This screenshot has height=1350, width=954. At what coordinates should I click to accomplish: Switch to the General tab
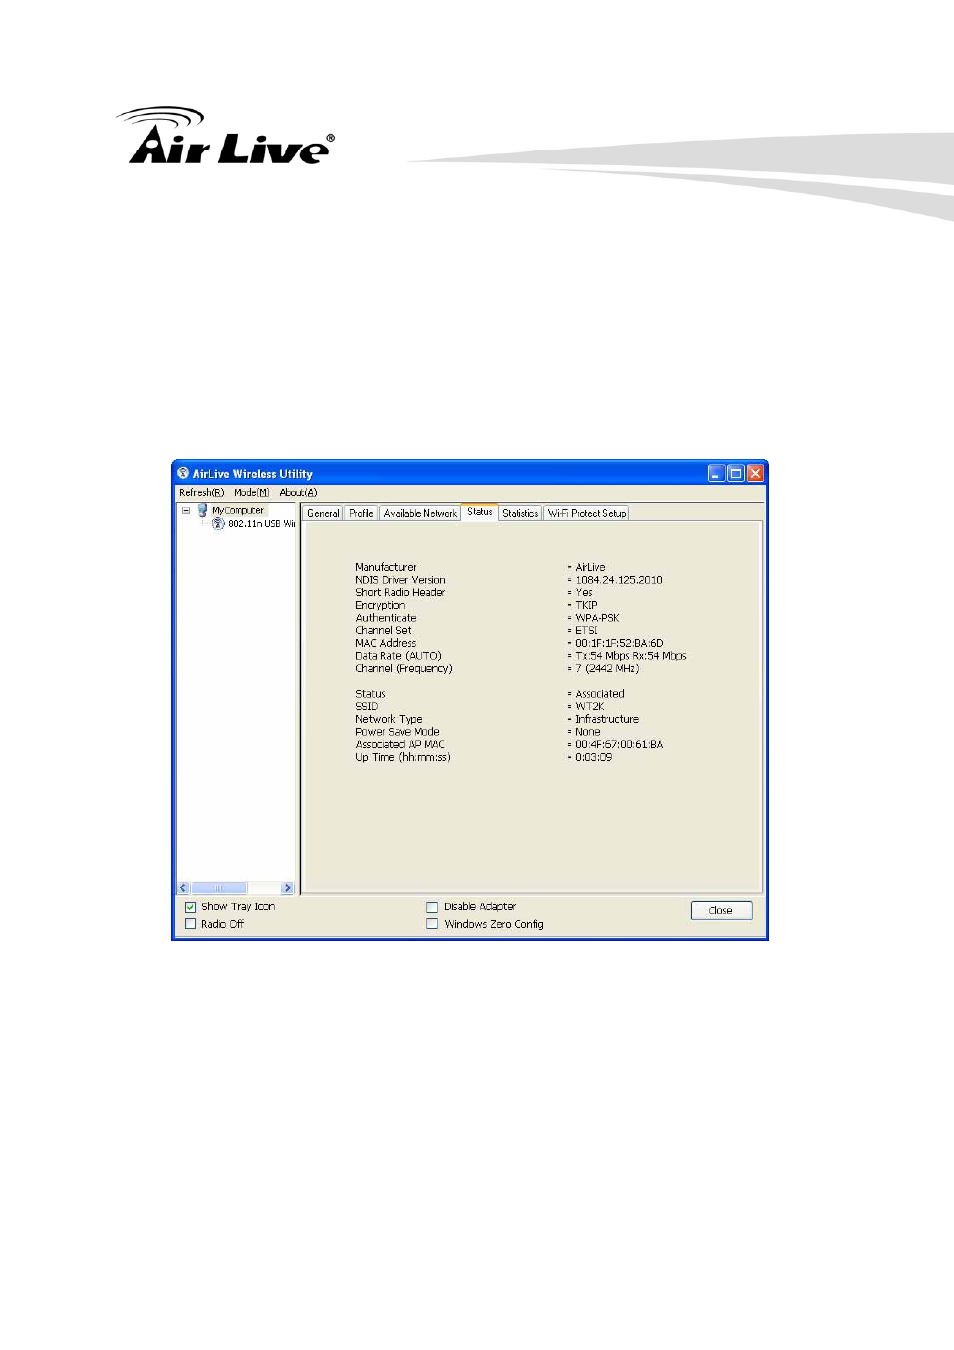323,513
